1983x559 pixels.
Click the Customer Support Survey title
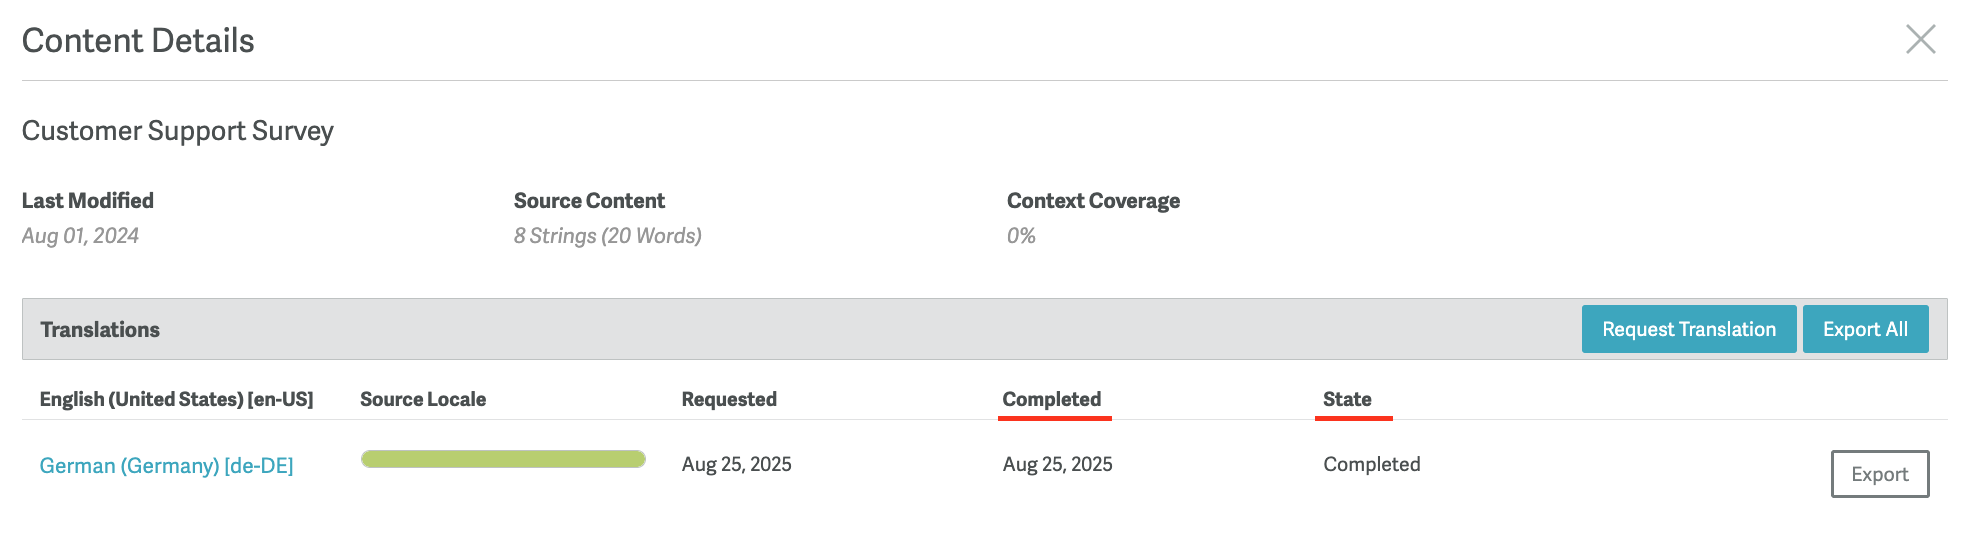(x=178, y=131)
